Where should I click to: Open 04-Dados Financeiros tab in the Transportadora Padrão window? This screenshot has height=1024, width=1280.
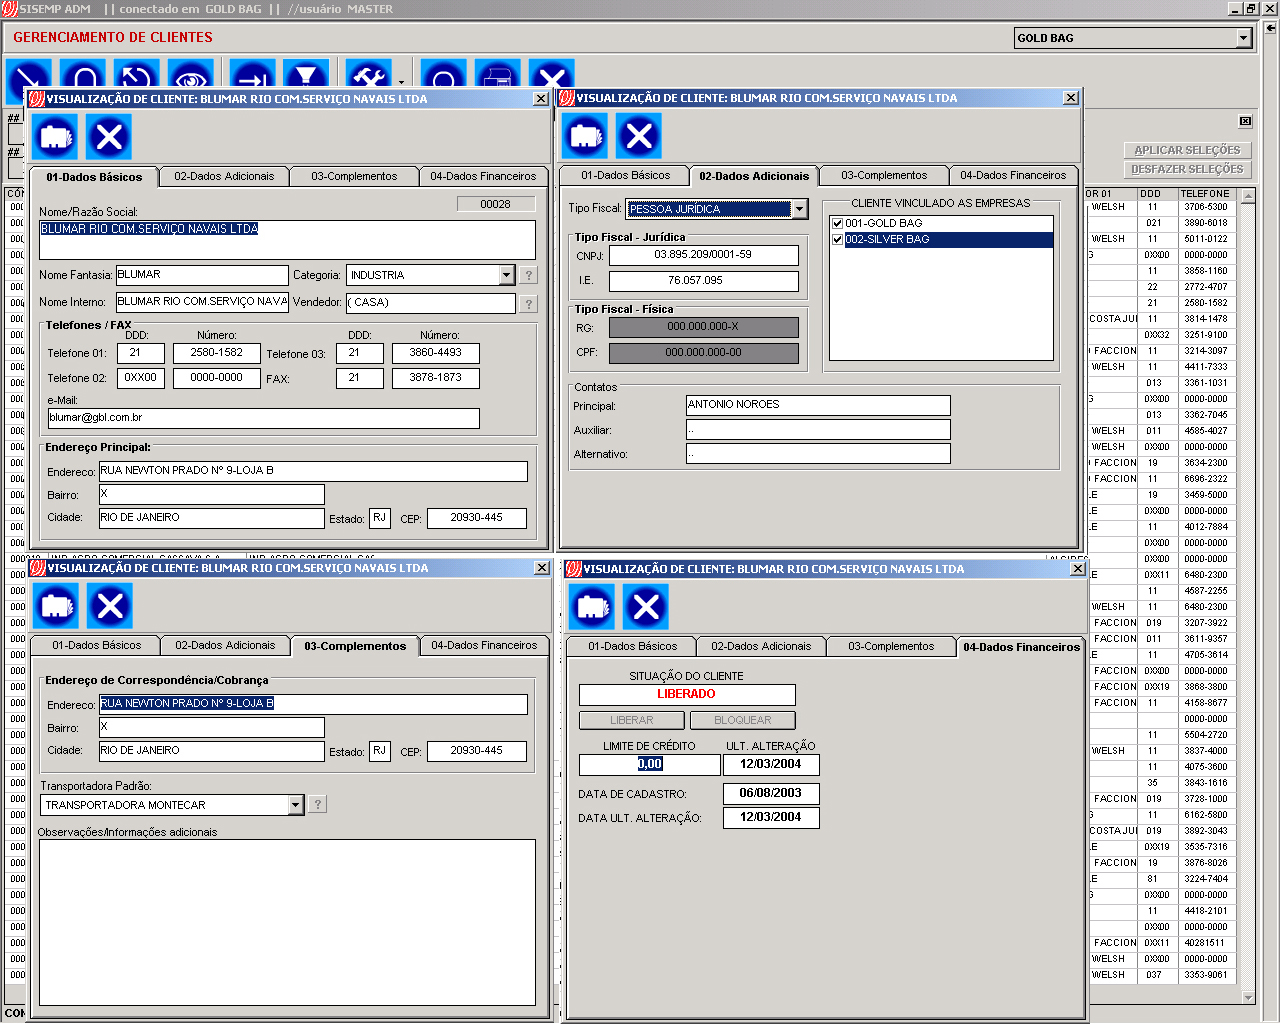pyautogui.click(x=484, y=645)
